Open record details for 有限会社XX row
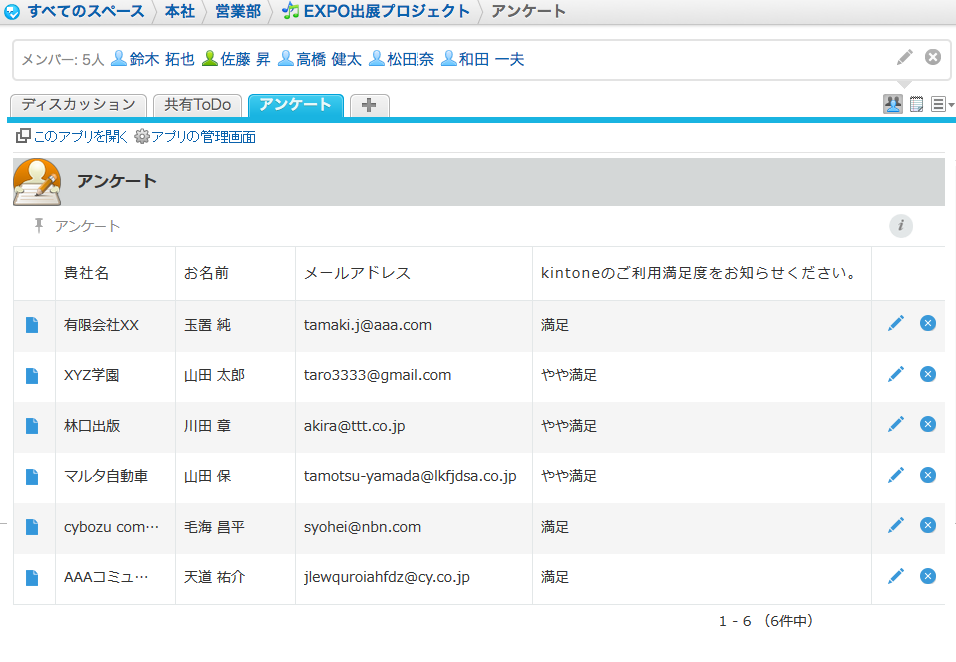This screenshot has width=956, height=662. pyautogui.click(x=32, y=325)
